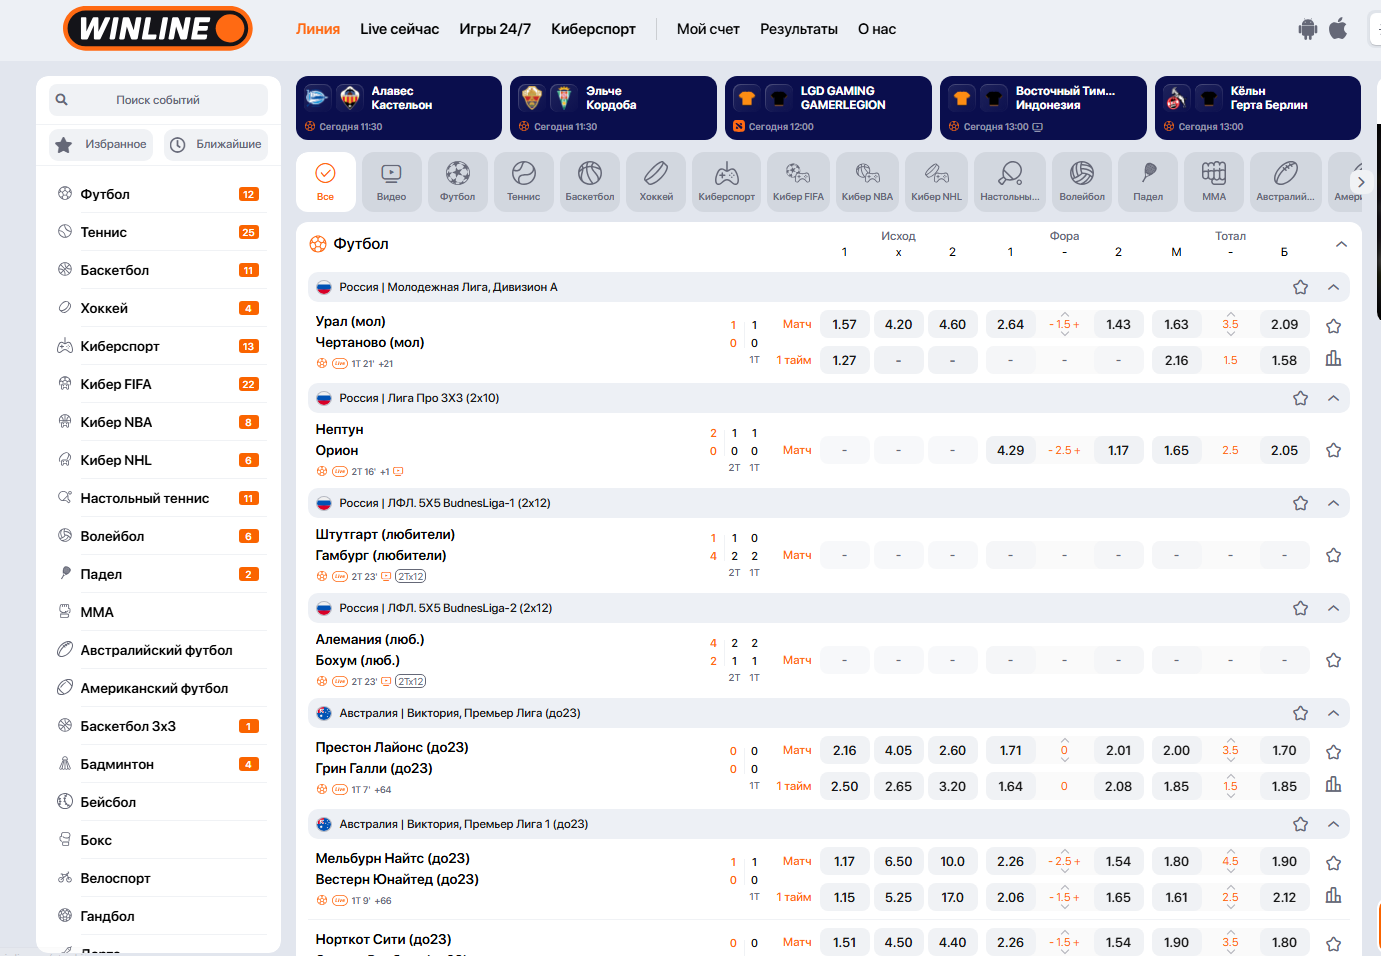Image resolution: width=1381 pixels, height=956 pixels.
Task: Select the Падел filter icon in carousel
Action: click(x=1148, y=182)
